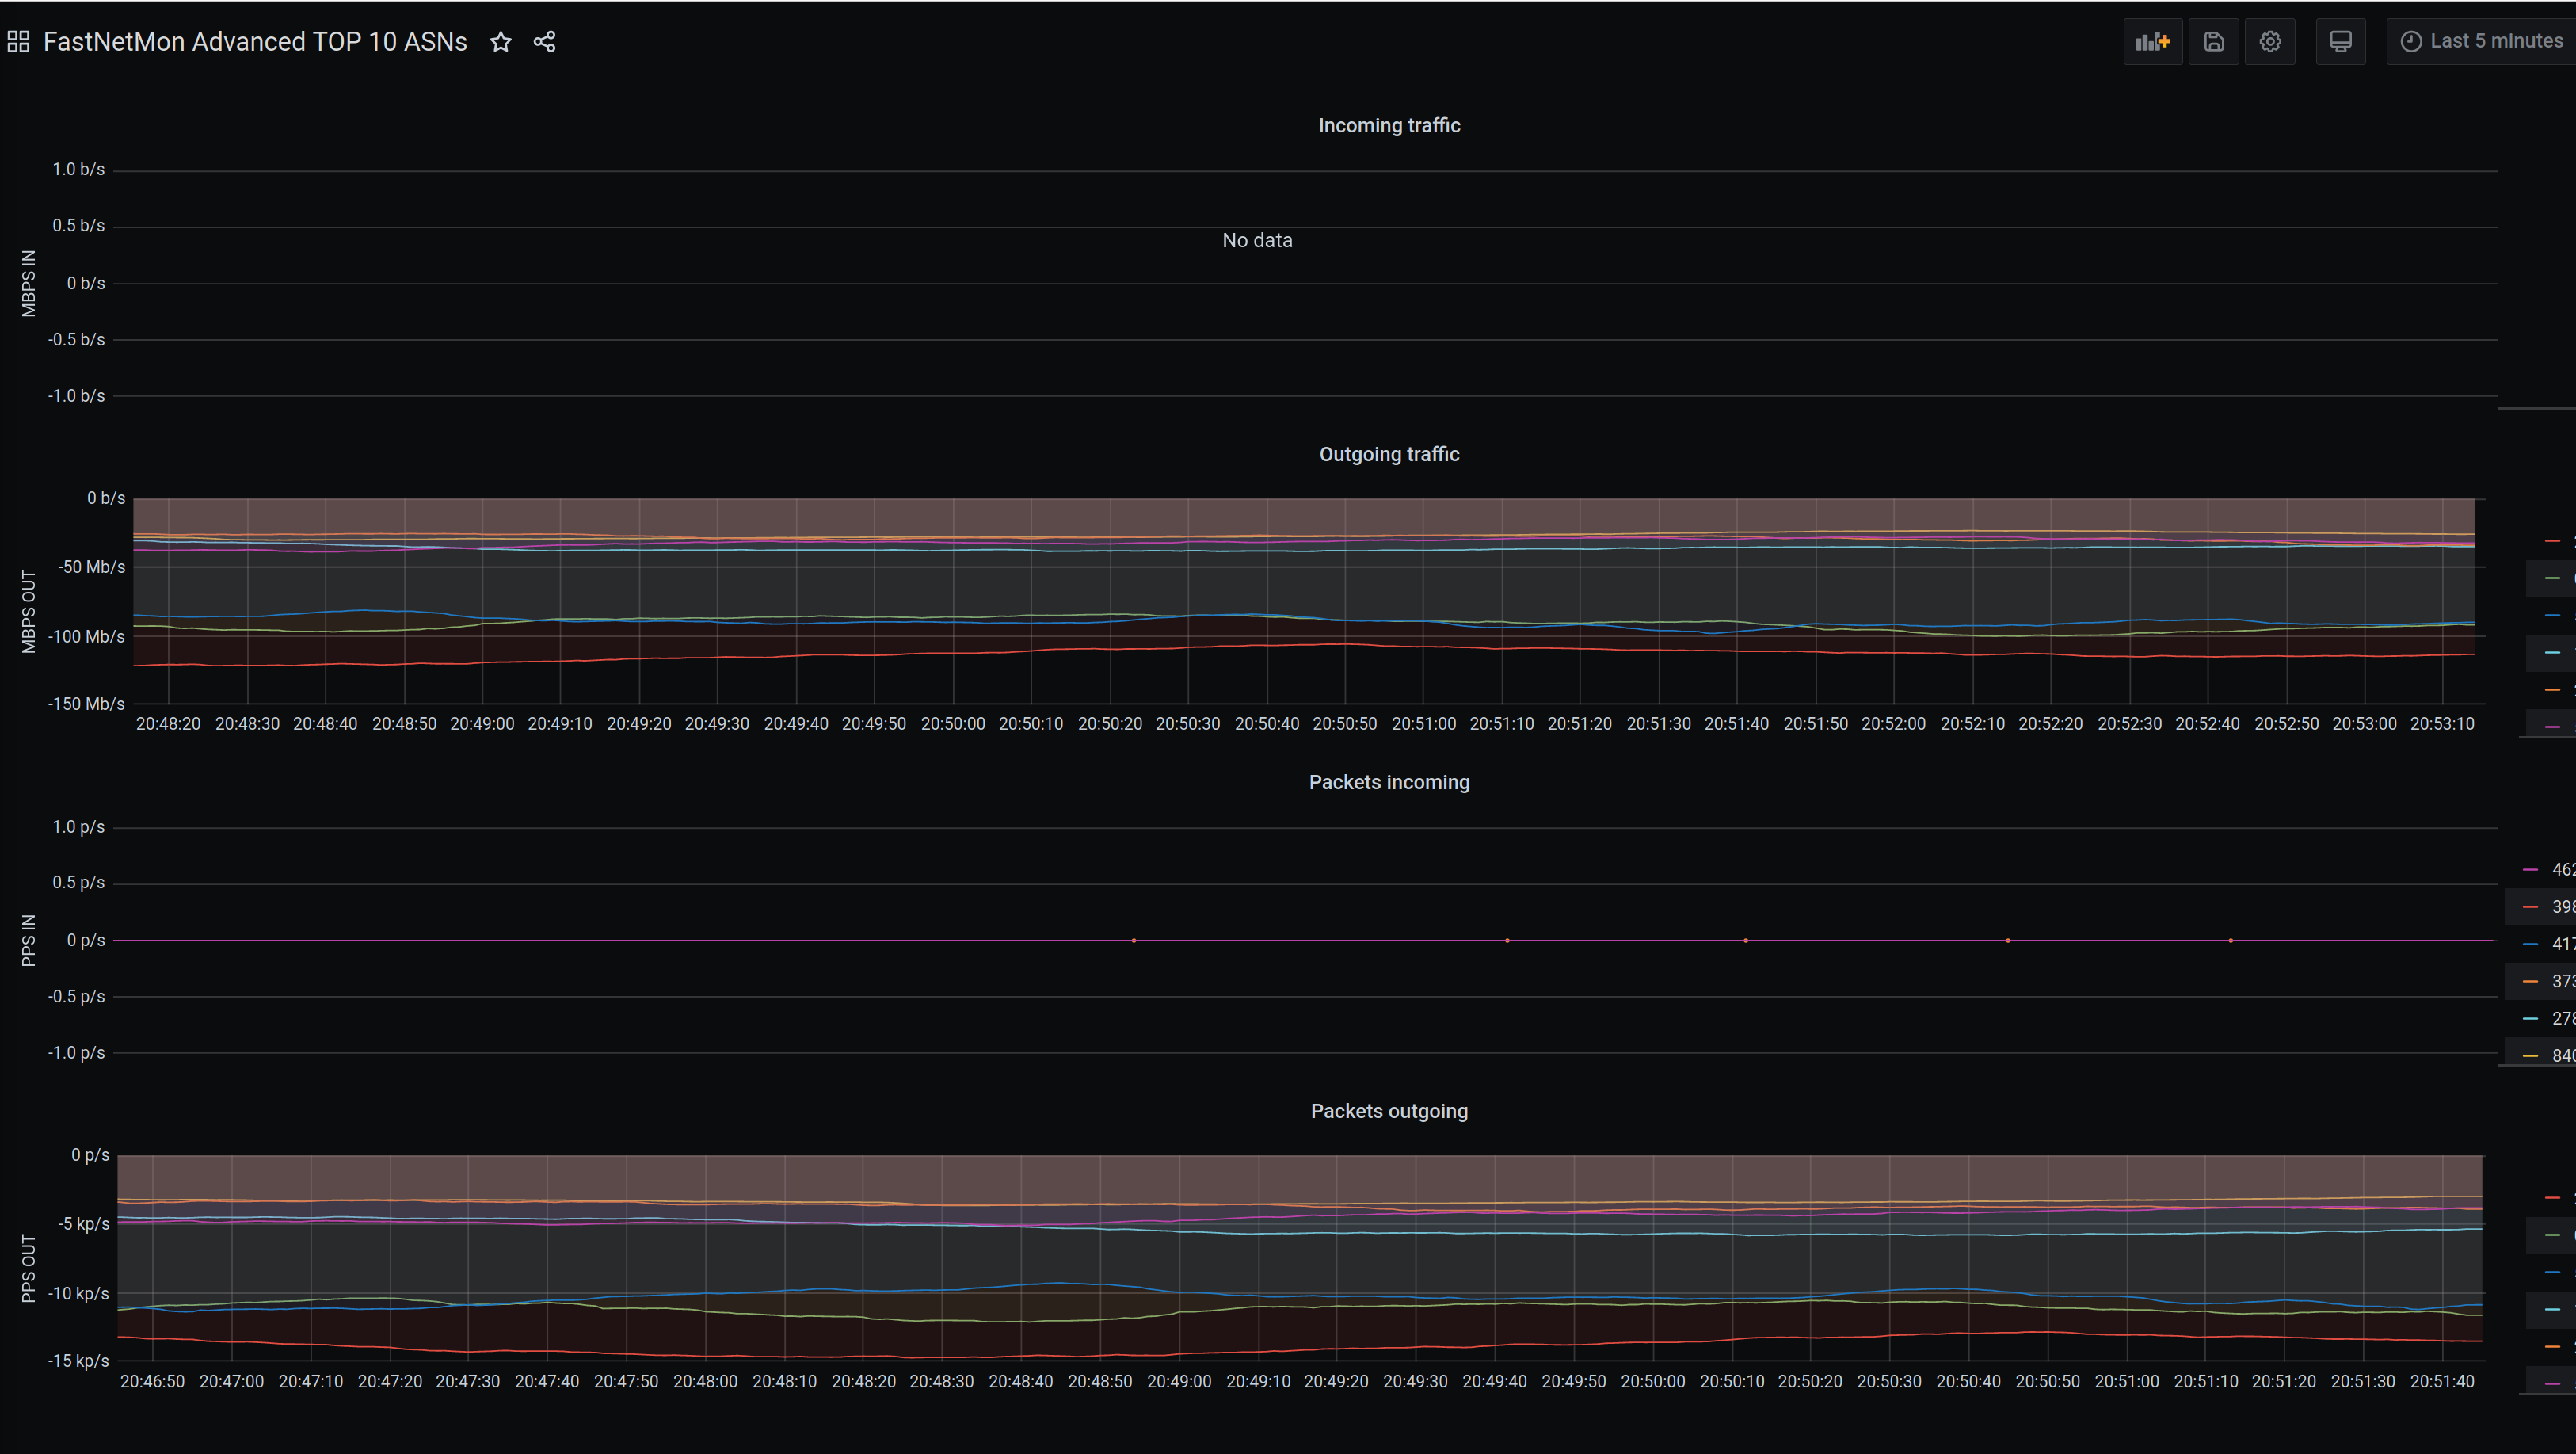
Task: Click the orange 373 legend color line
Action: click(2531, 982)
